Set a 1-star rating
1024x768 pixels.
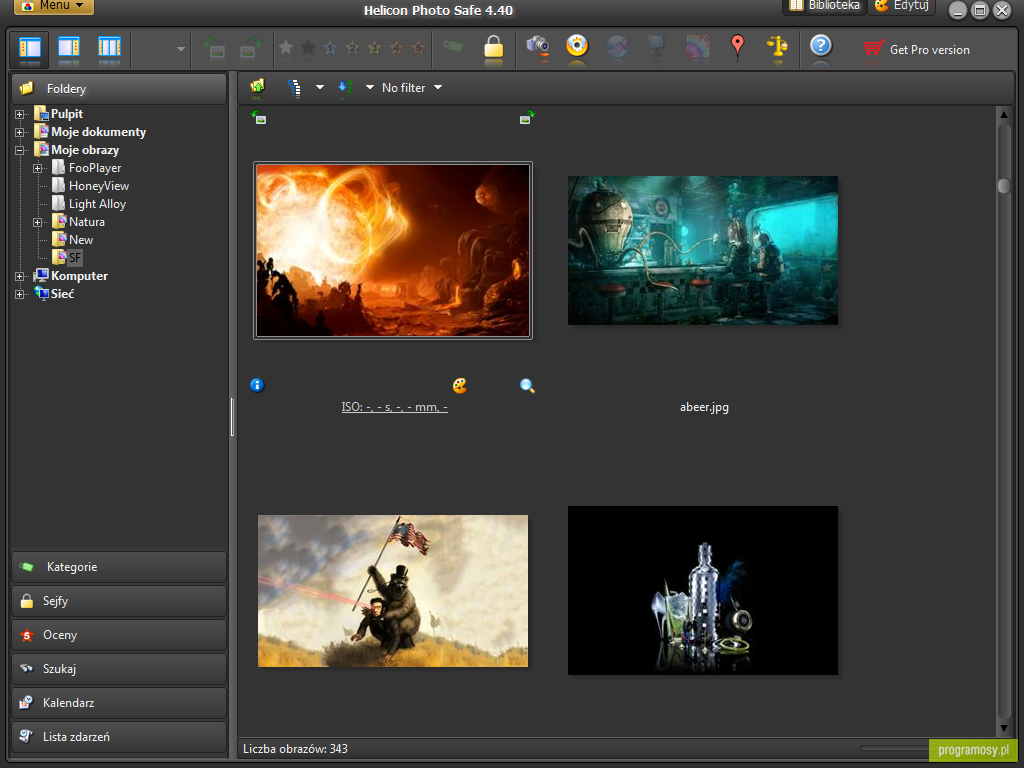pyautogui.click(x=330, y=48)
